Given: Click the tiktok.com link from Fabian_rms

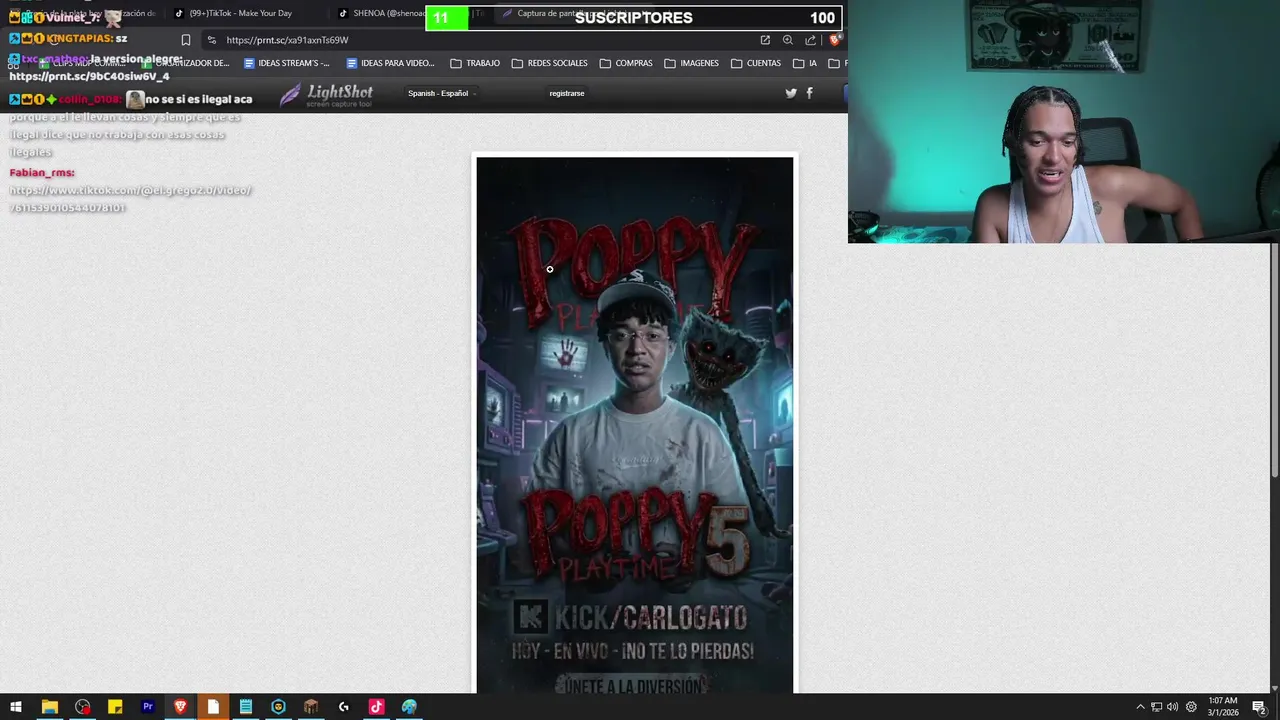Looking at the screenshot, I should 130,199.
